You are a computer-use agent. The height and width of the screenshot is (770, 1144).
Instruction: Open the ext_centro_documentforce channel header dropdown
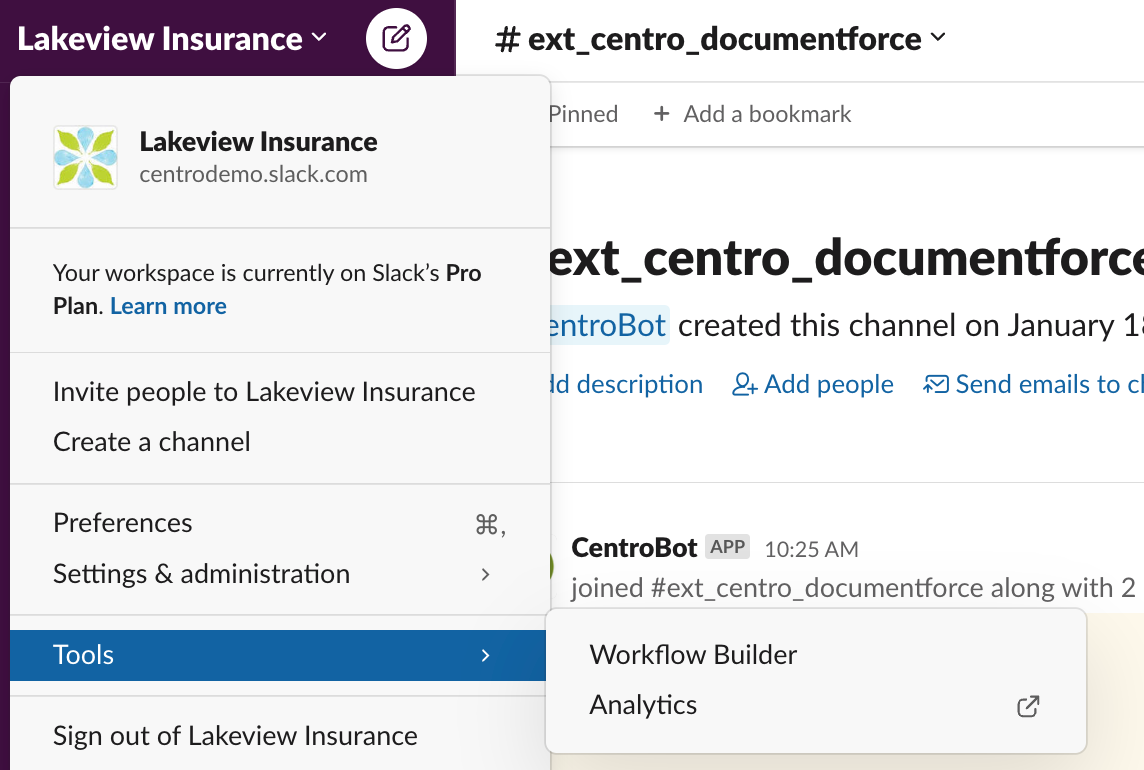[720, 39]
